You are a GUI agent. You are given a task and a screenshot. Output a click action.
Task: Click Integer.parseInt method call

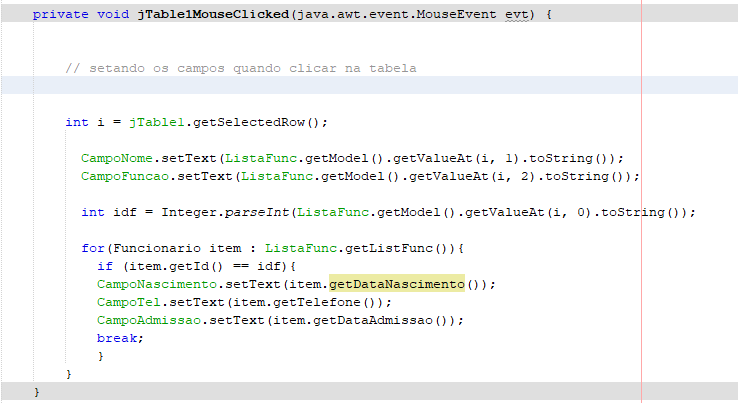pos(225,212)
